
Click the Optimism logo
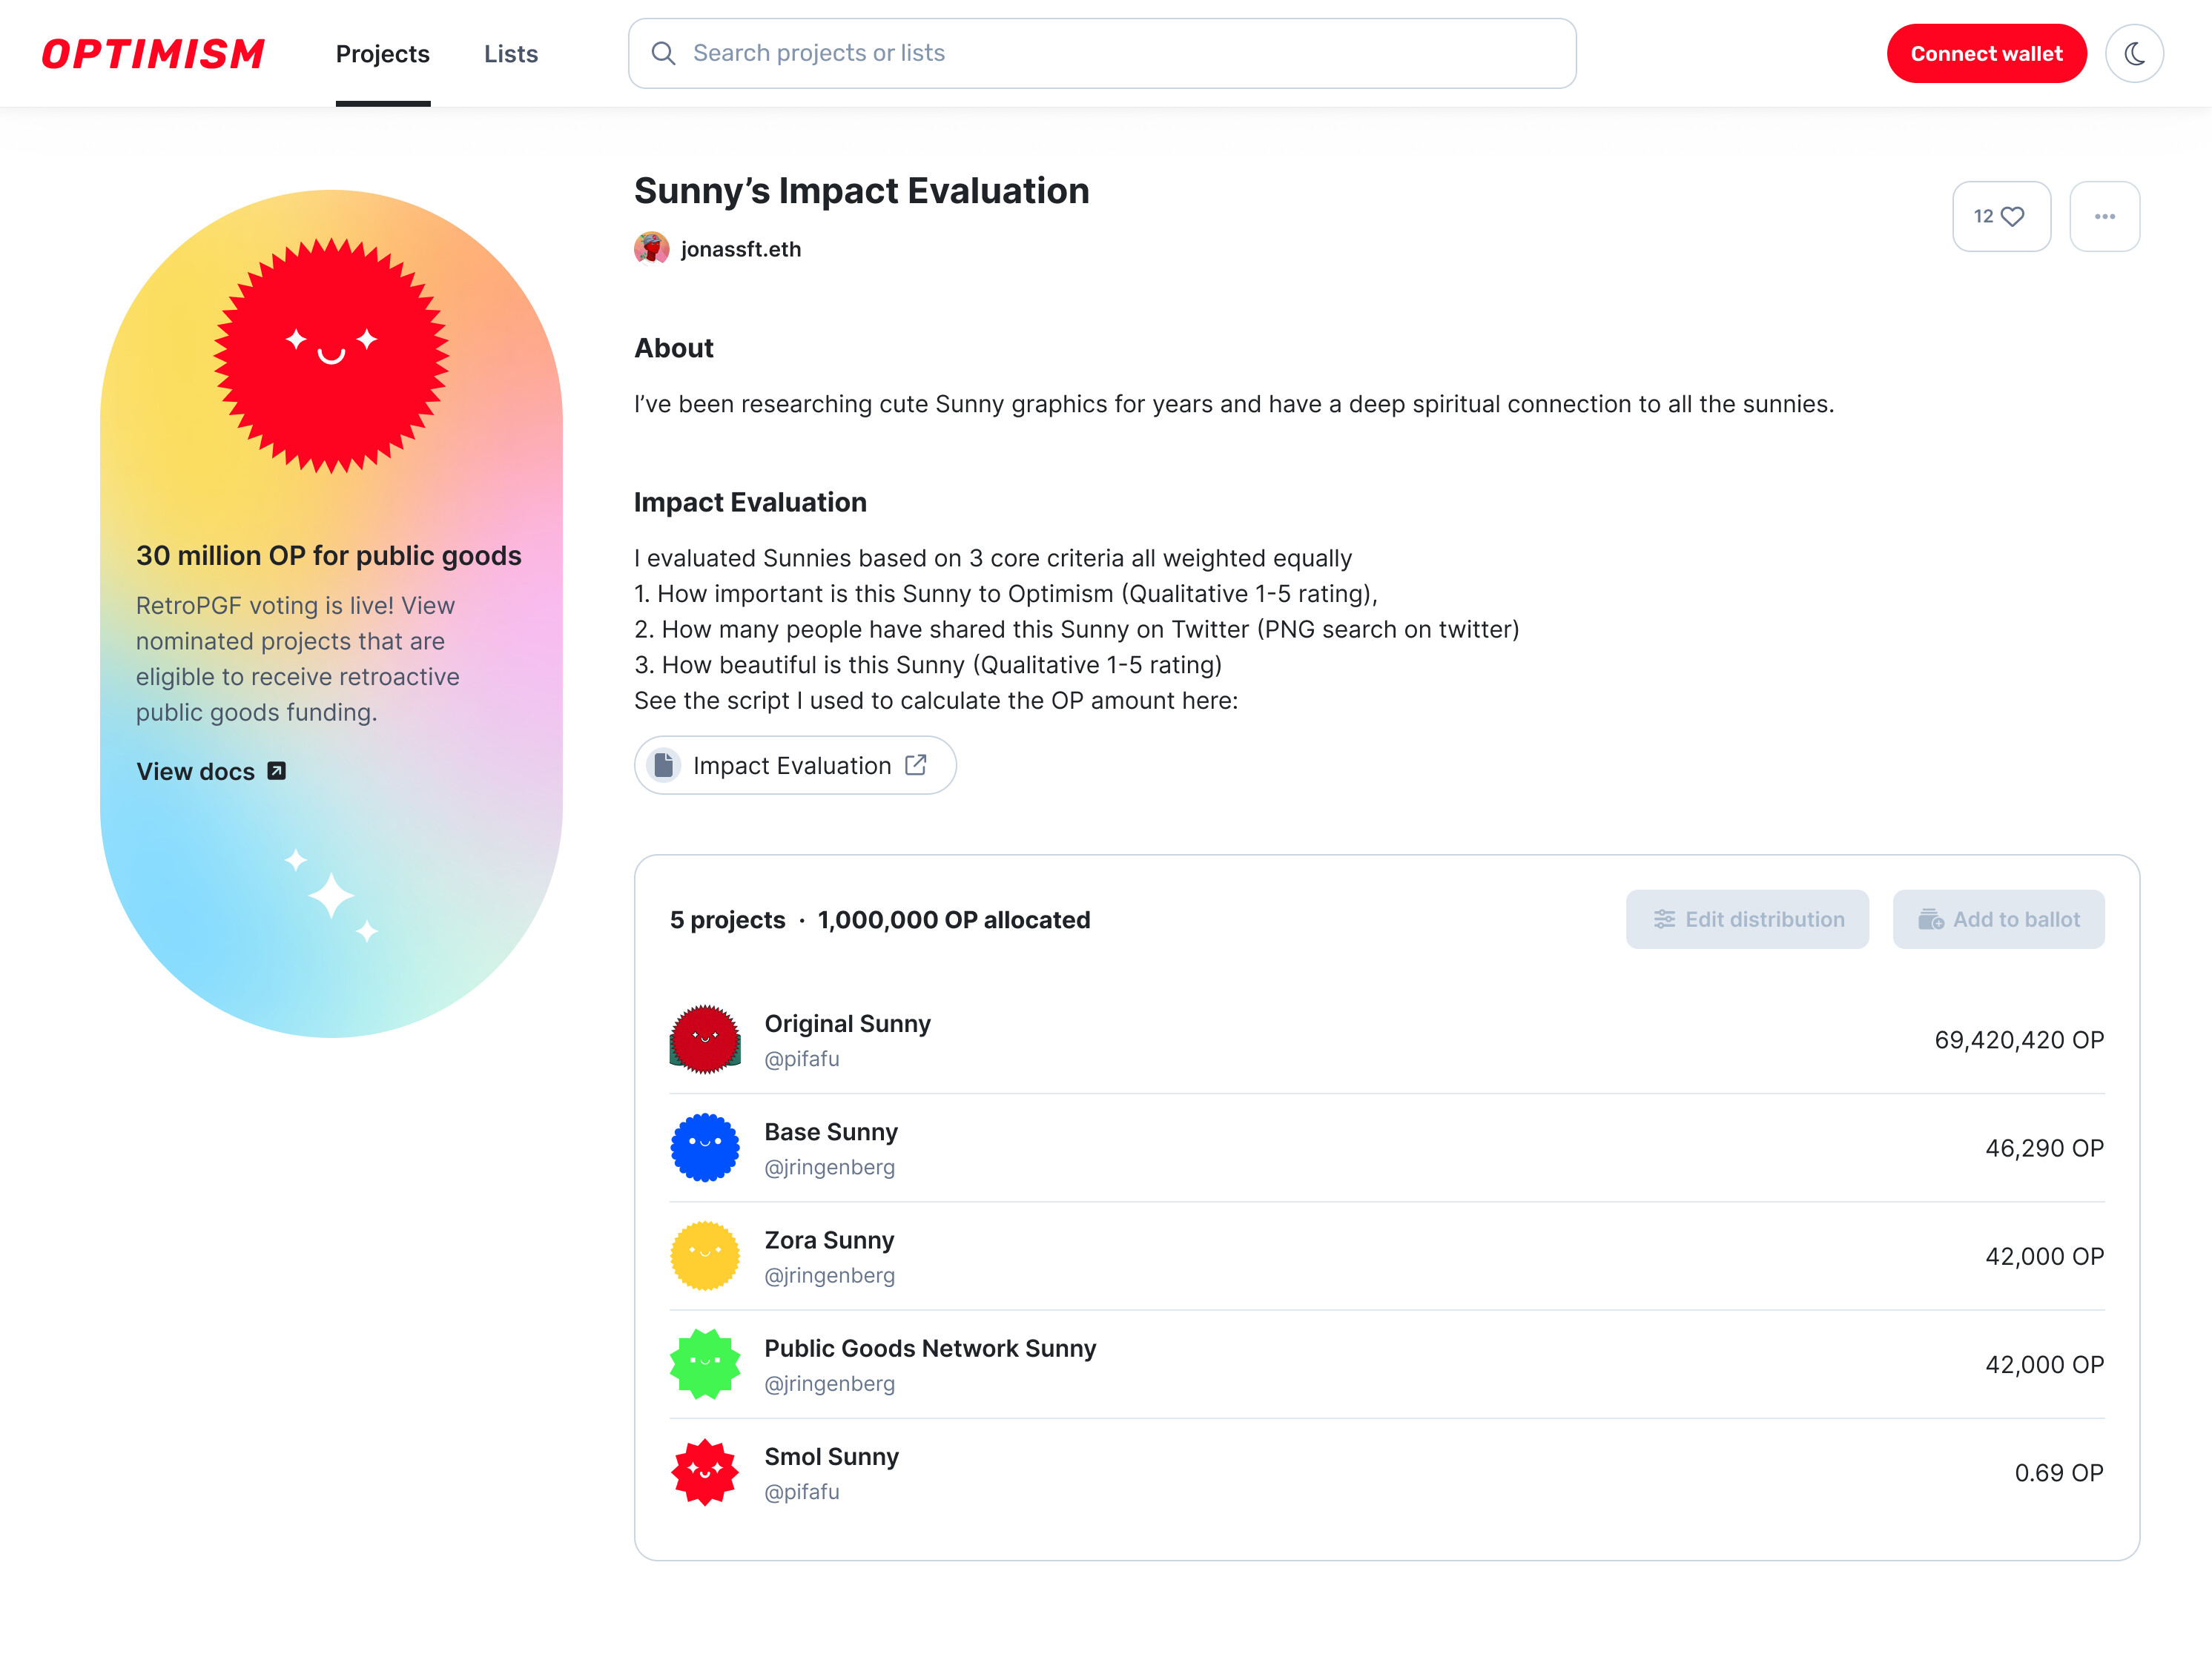153,53
